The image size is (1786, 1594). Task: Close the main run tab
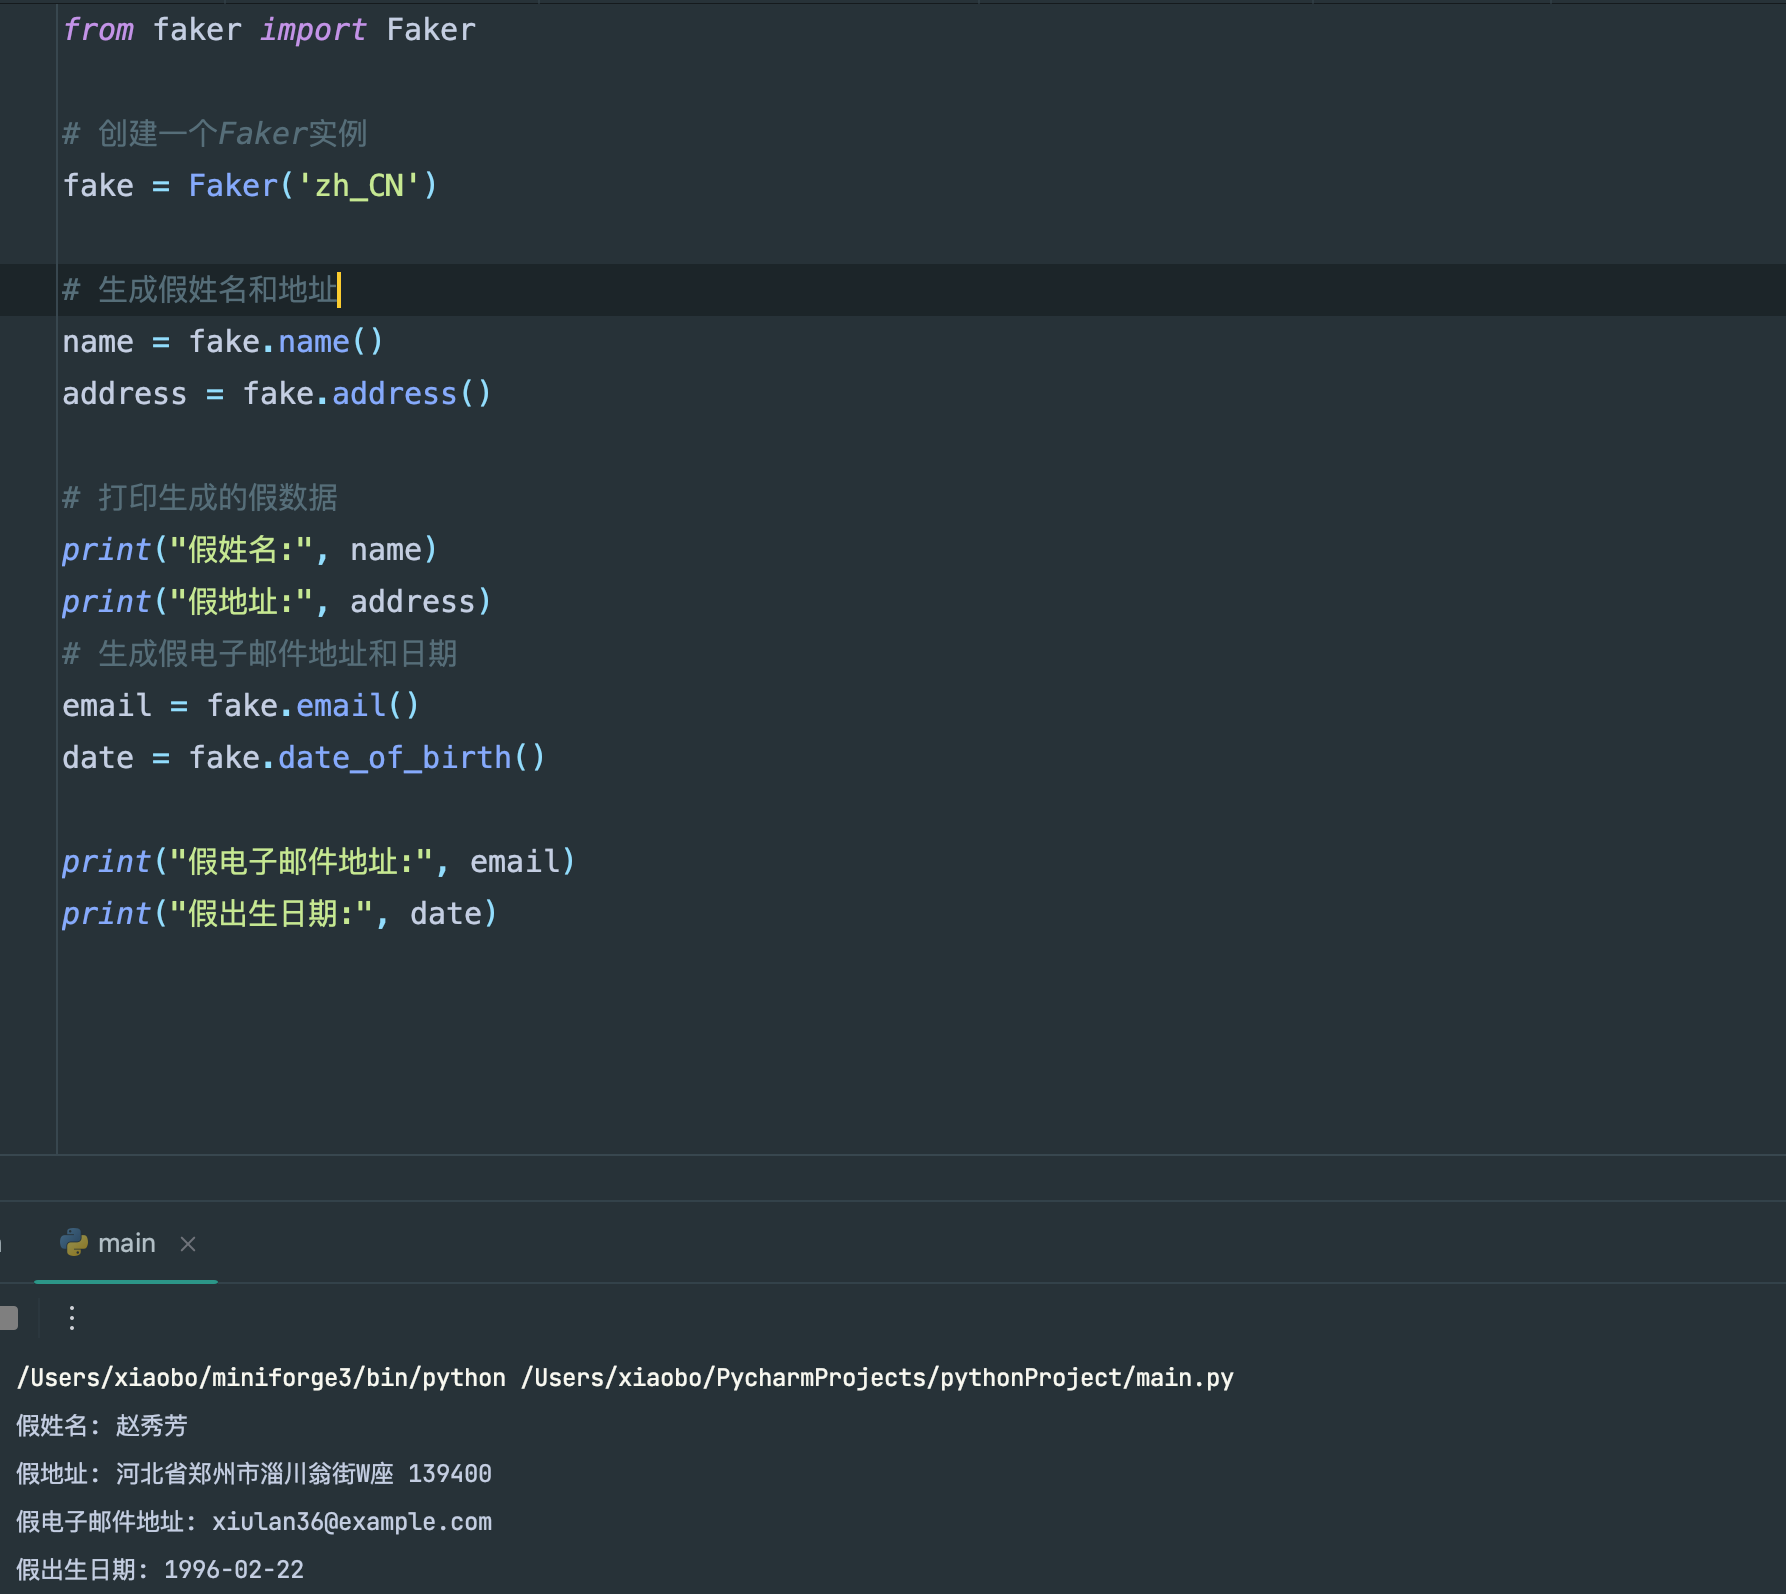tap(188, 1244)
